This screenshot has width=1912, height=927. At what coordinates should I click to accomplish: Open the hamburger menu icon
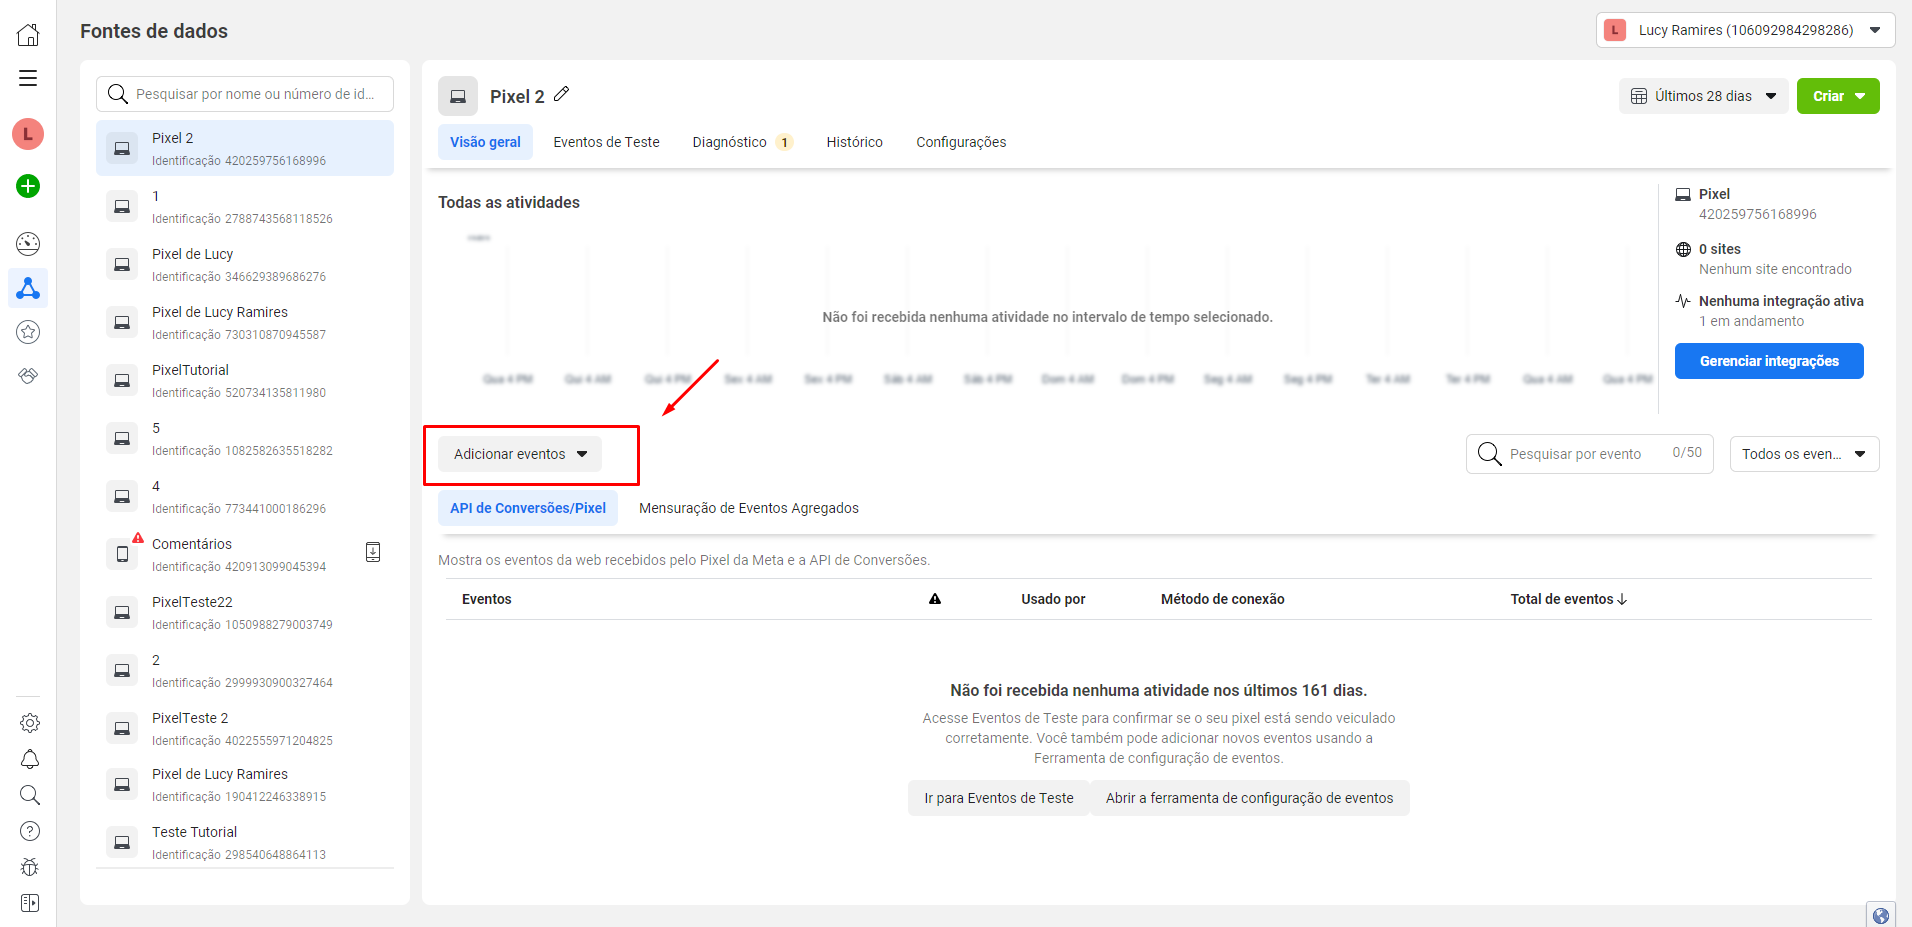tap(28, 78)
